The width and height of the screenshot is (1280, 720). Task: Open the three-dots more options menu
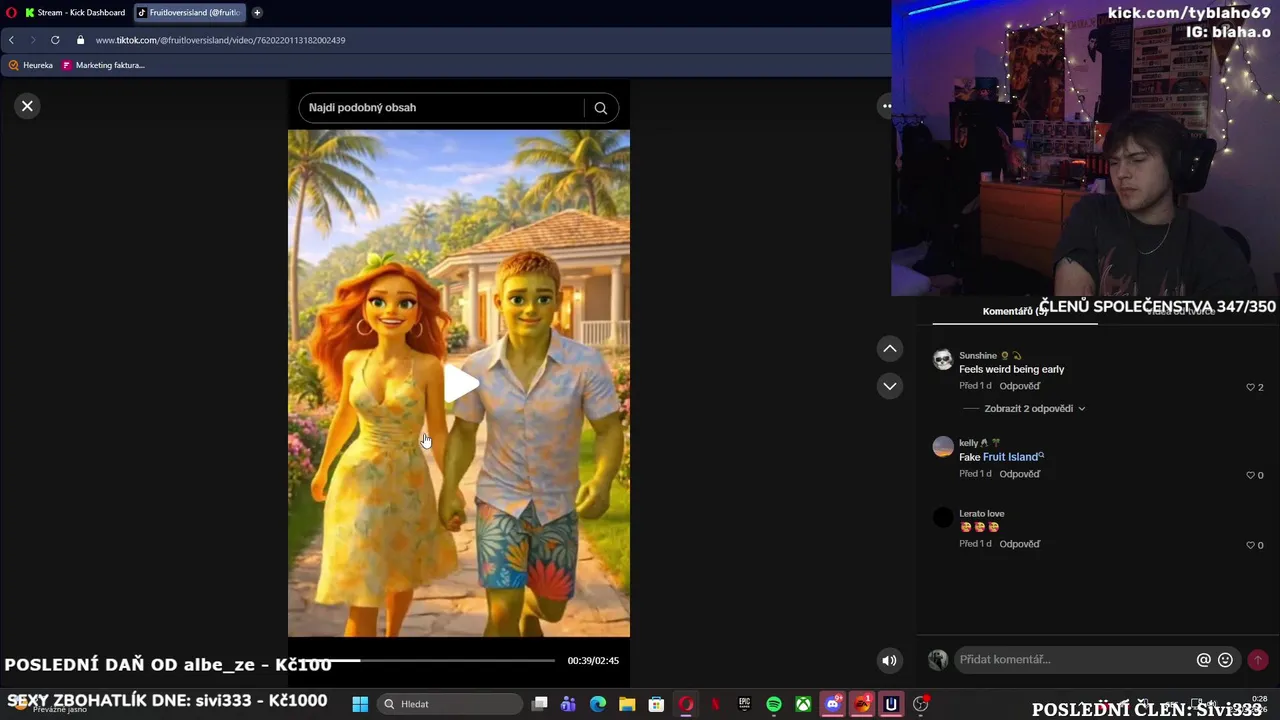click(885, 106)
